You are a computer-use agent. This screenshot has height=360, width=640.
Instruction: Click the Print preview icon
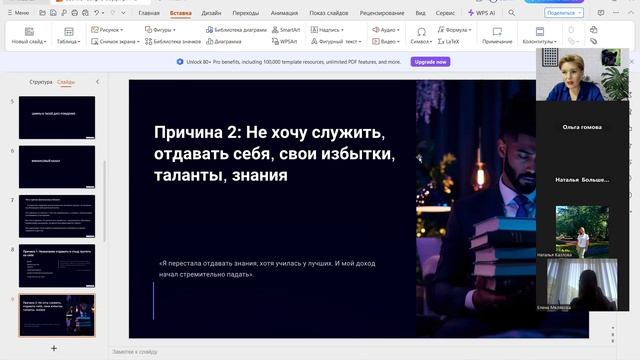click(x=85, y=13)
